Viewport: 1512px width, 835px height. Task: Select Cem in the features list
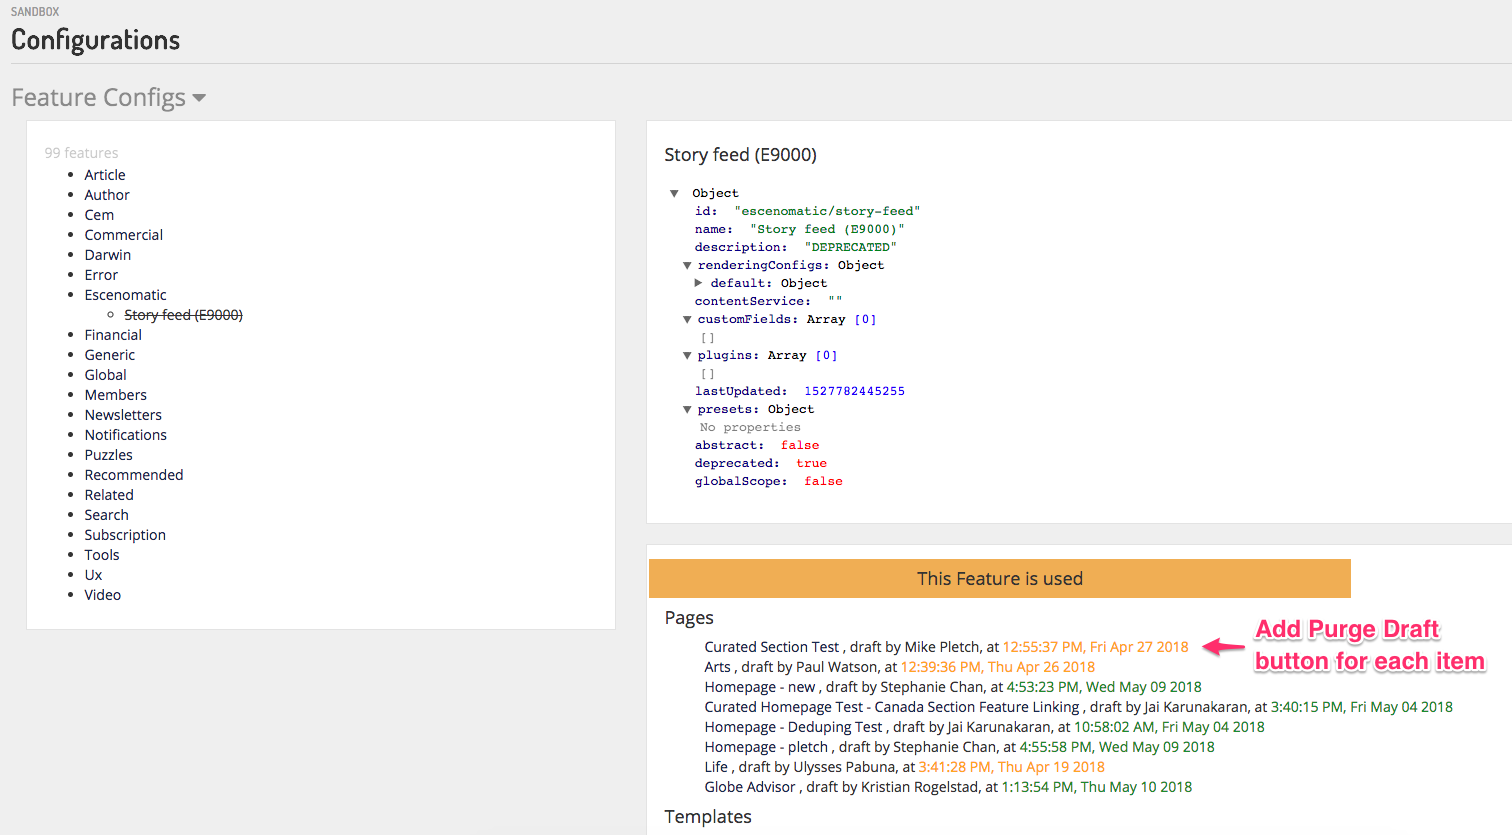pyautogui.click(x=99, y=215)
